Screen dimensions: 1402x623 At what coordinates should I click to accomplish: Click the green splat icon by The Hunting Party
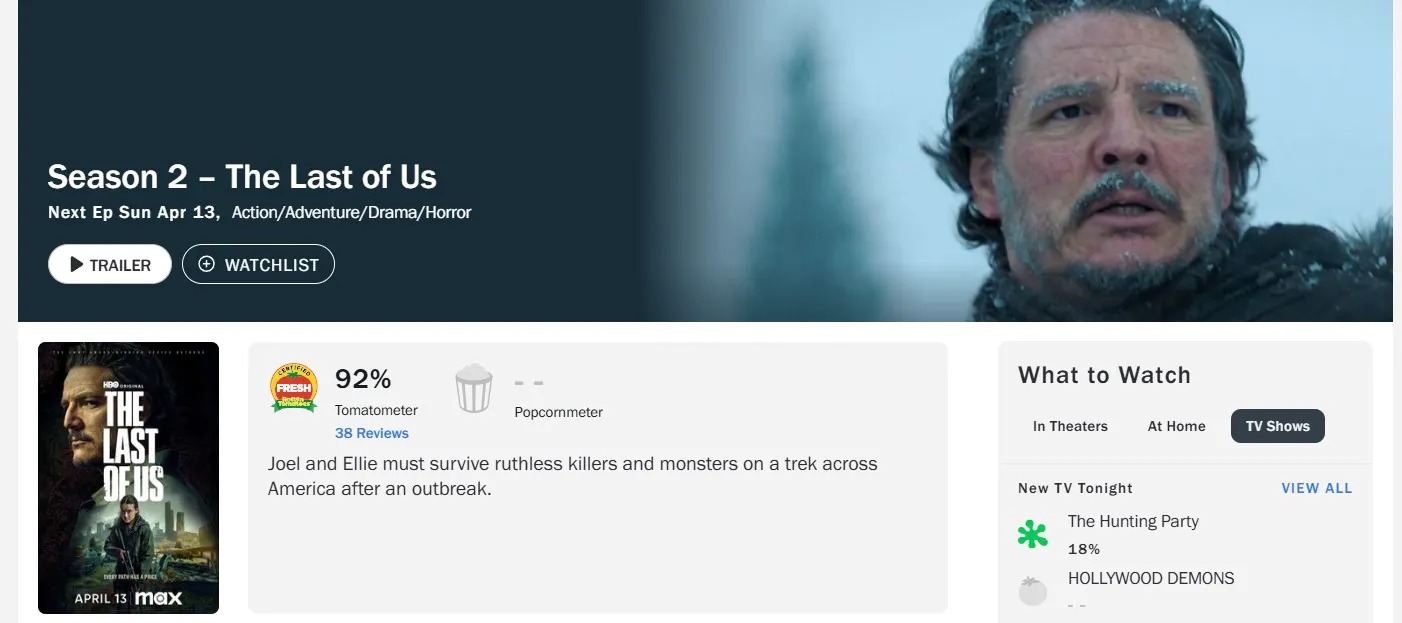click(x=1033, y=534)
